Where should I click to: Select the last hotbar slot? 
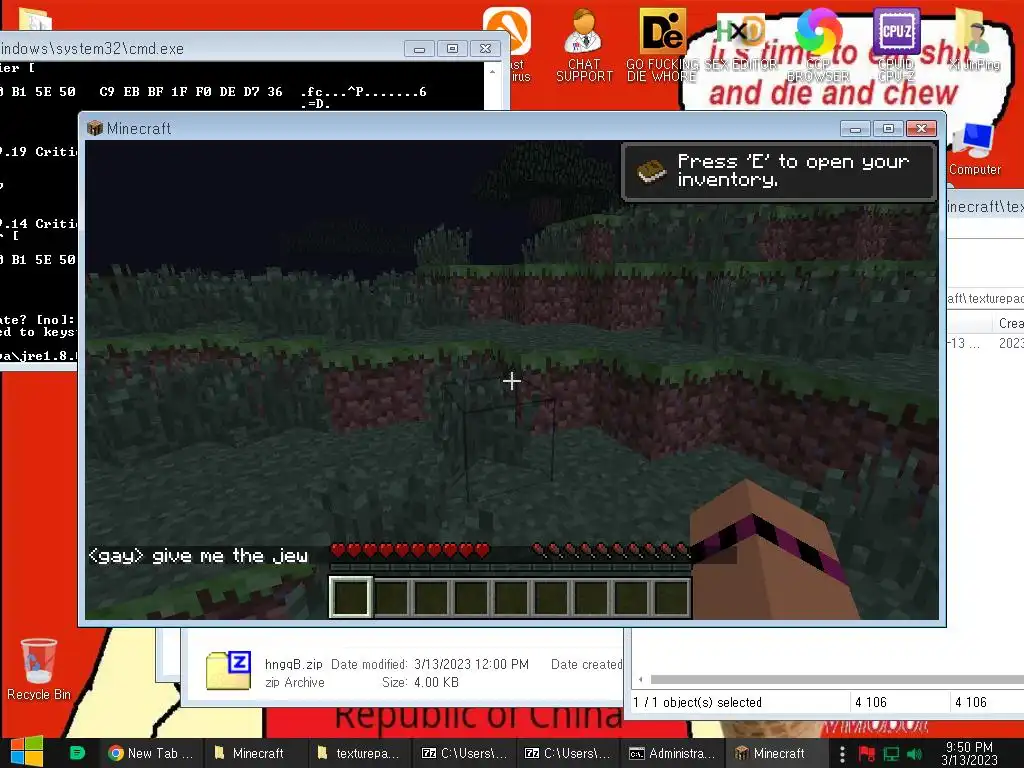[x=671, y=597]
